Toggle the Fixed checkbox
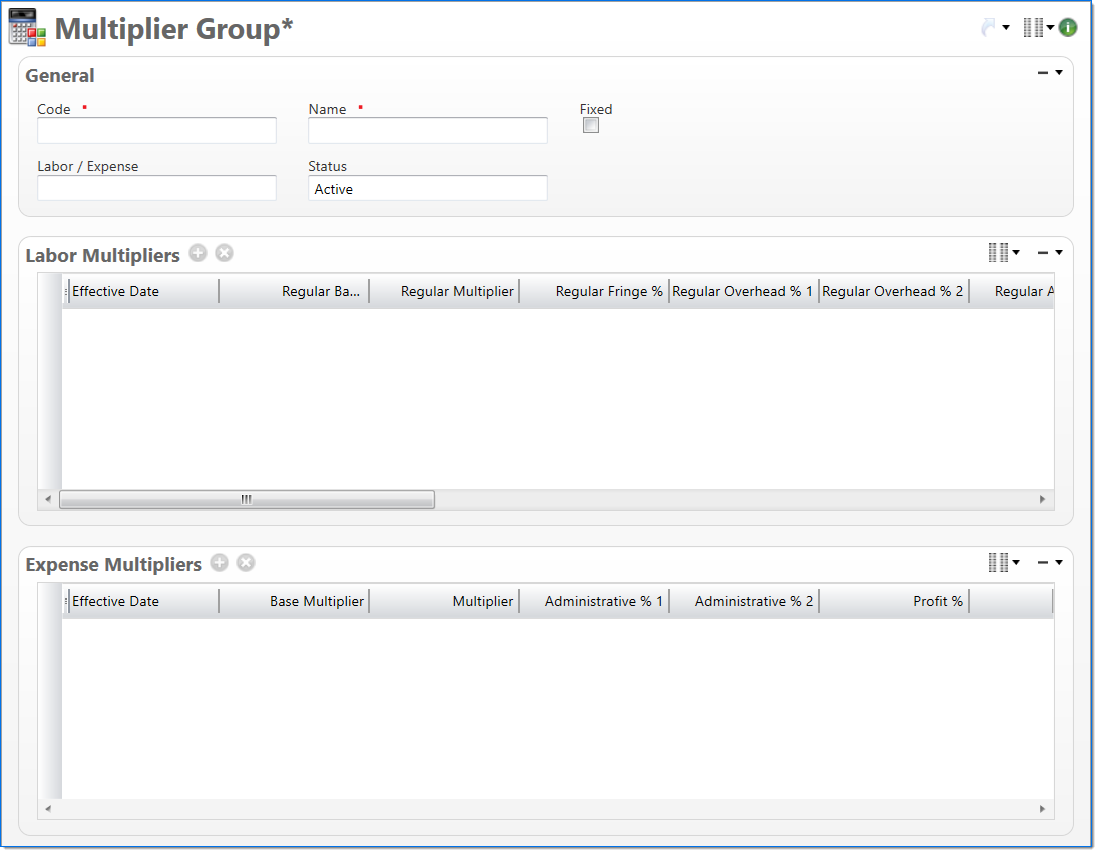Image resolution: width=1098 pixels, height=853 pixels. [591, 126]
